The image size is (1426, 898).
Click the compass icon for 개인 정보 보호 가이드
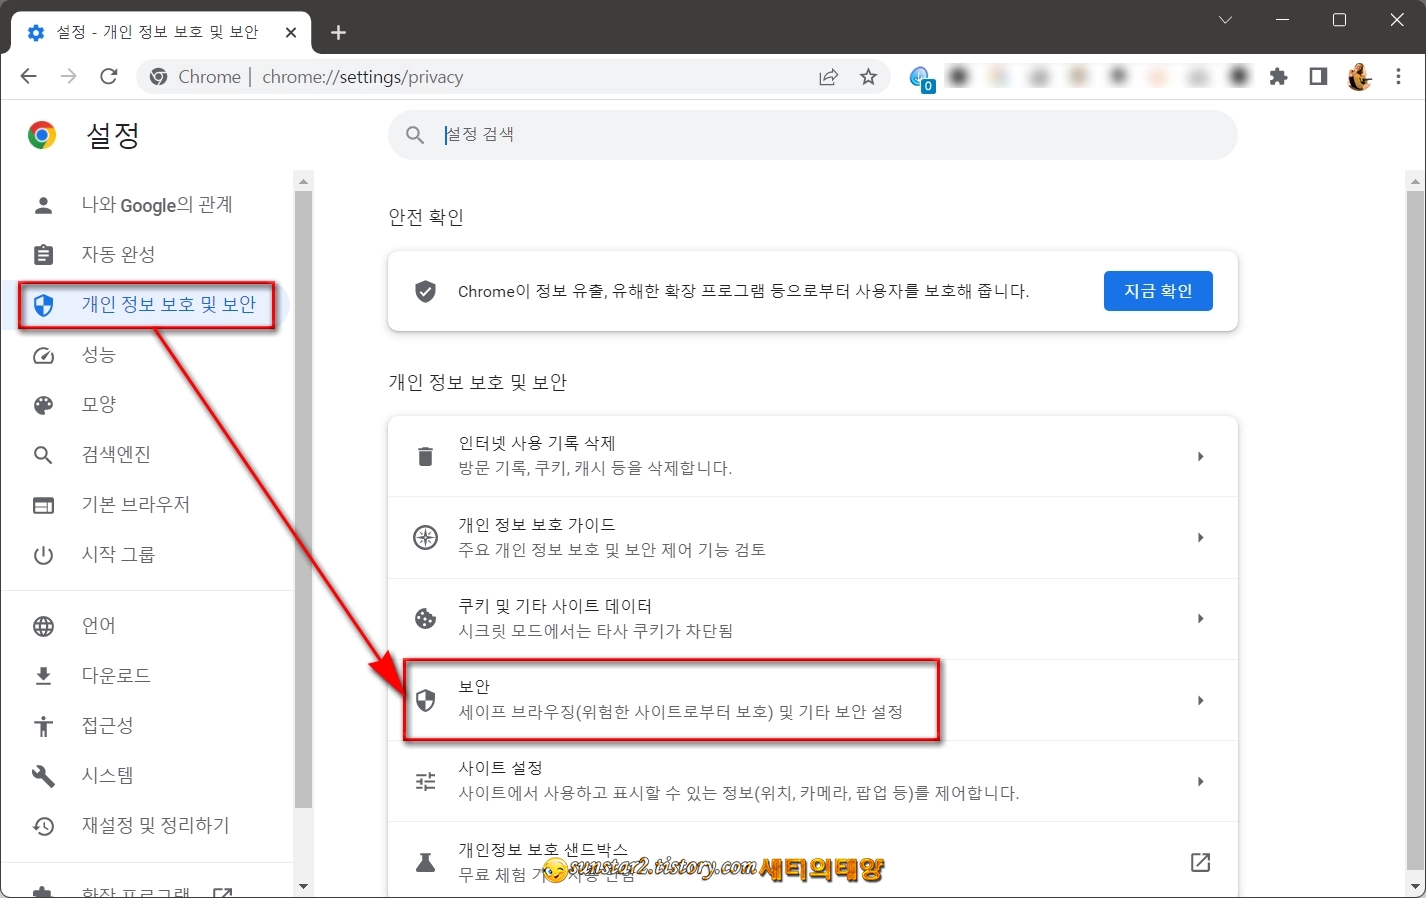(425, 537)
